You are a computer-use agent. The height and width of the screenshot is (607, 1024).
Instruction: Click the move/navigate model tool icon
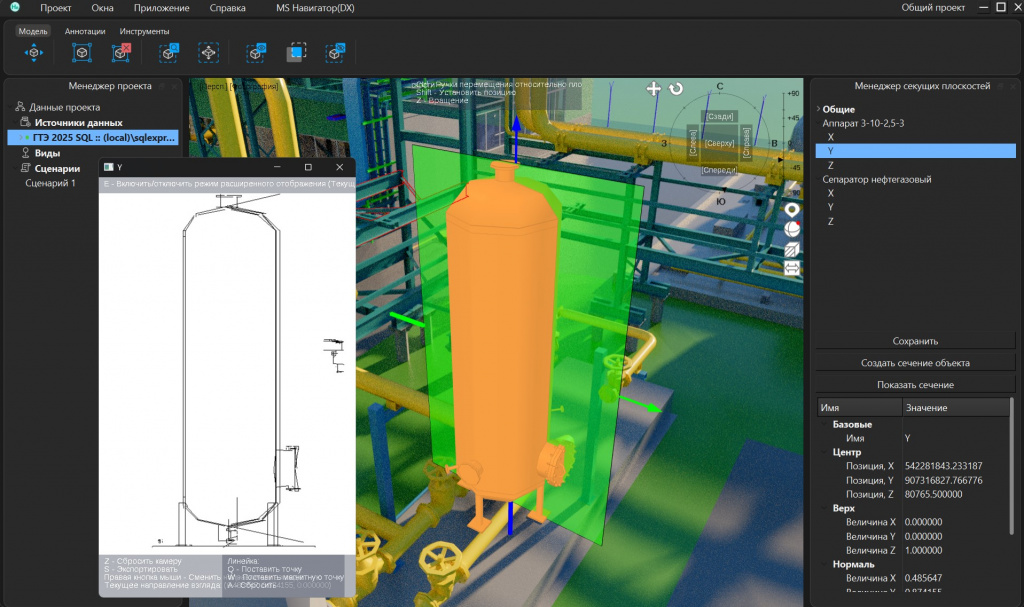pos(34,52)
